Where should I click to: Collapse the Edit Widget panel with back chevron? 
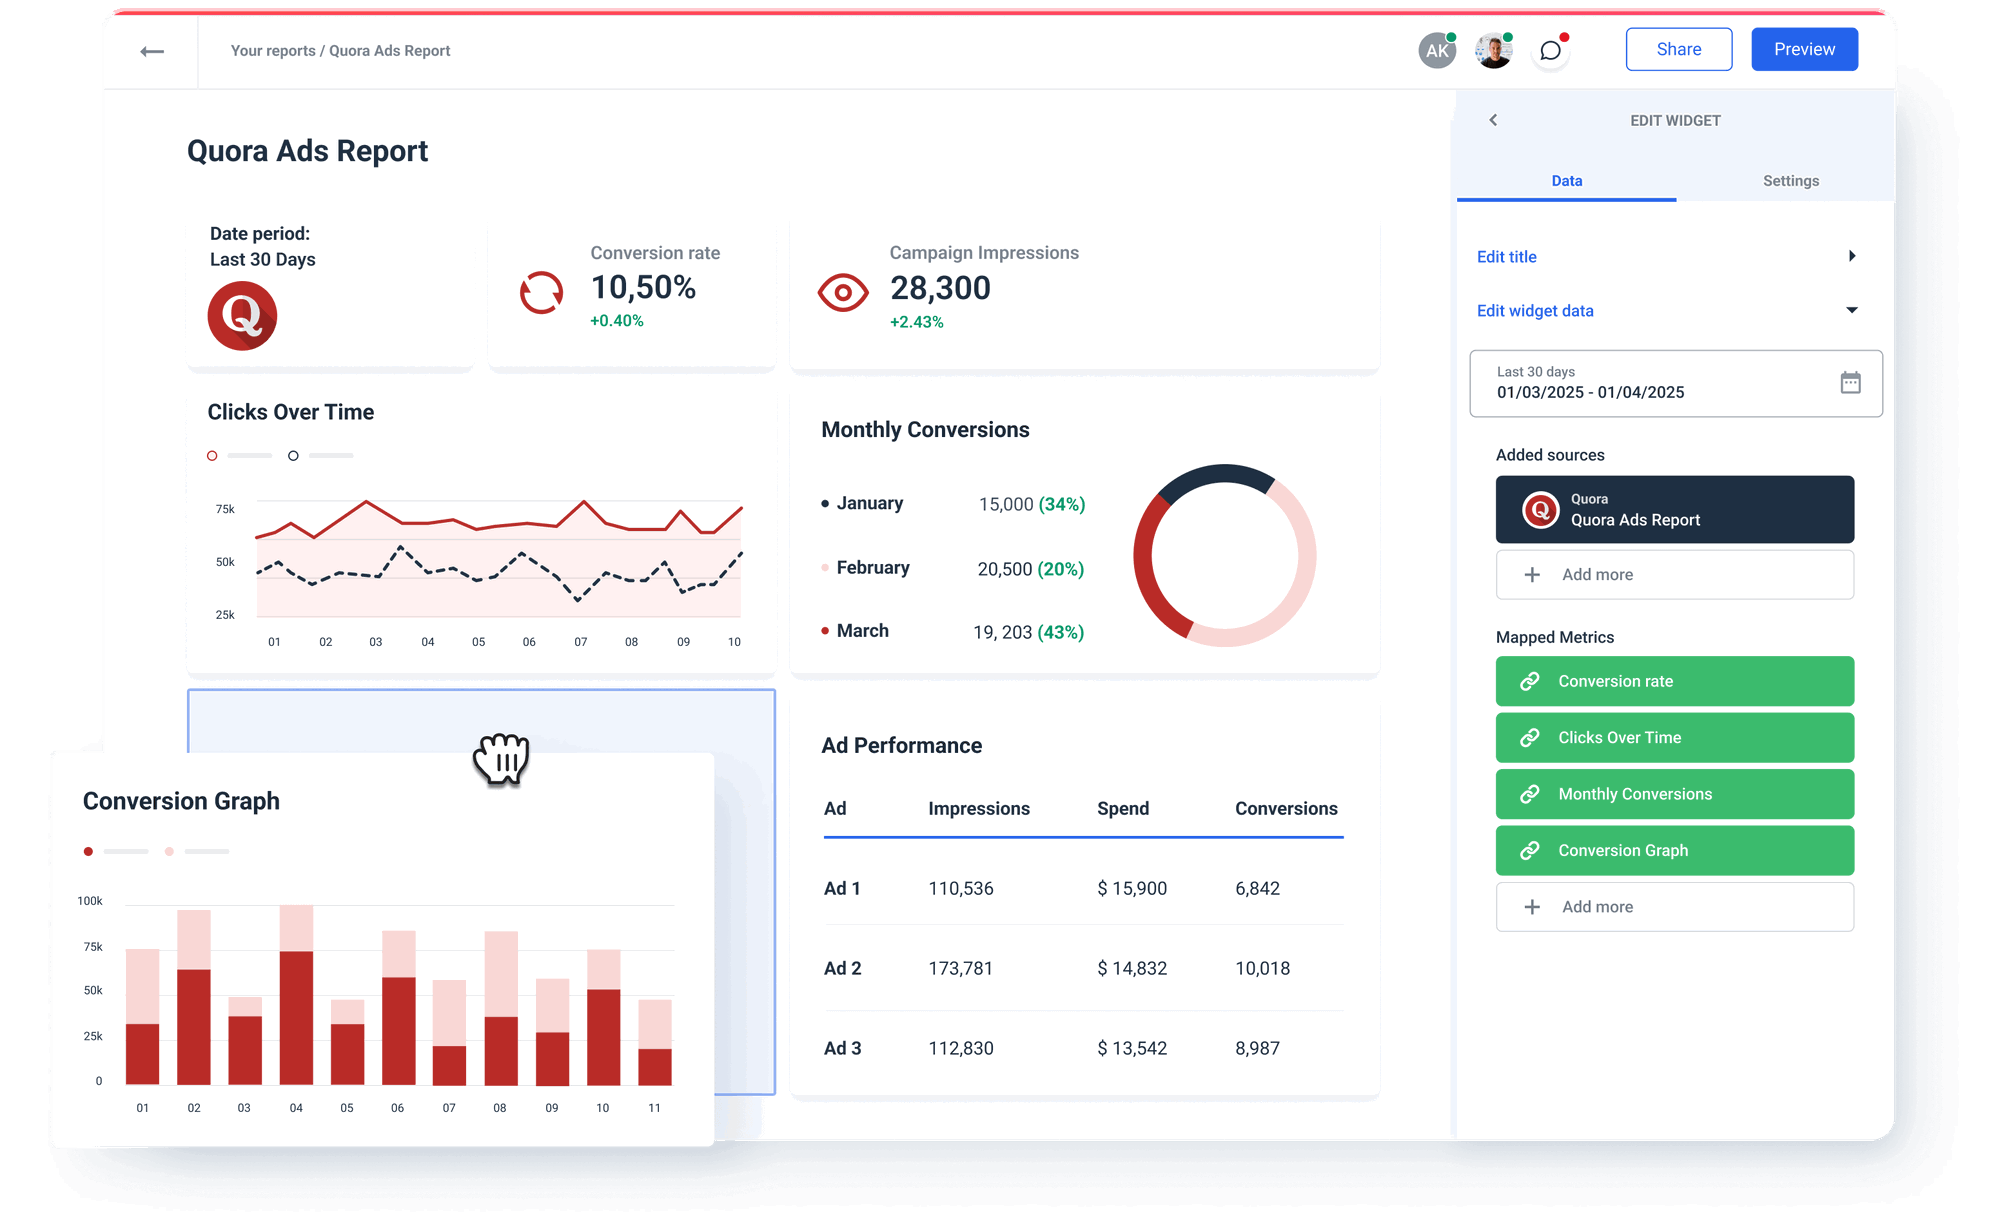1493,120
